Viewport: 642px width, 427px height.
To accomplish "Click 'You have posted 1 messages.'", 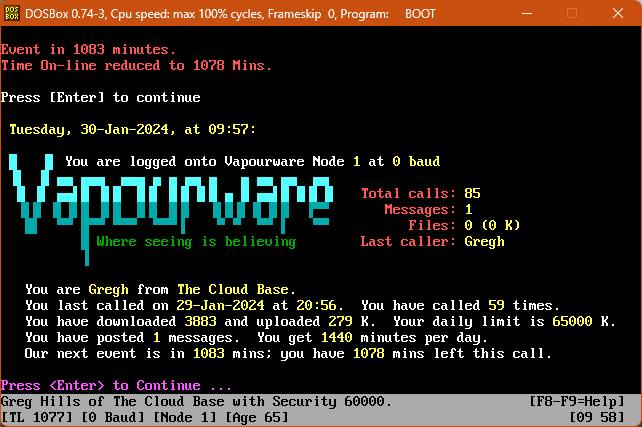I will (x=132, y=337).
